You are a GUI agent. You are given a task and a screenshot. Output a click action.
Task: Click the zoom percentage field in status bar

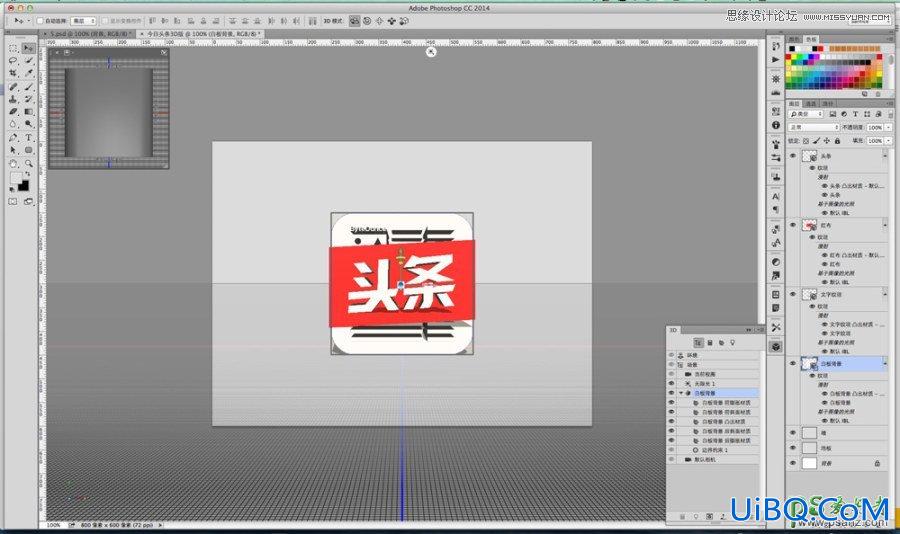53,525
